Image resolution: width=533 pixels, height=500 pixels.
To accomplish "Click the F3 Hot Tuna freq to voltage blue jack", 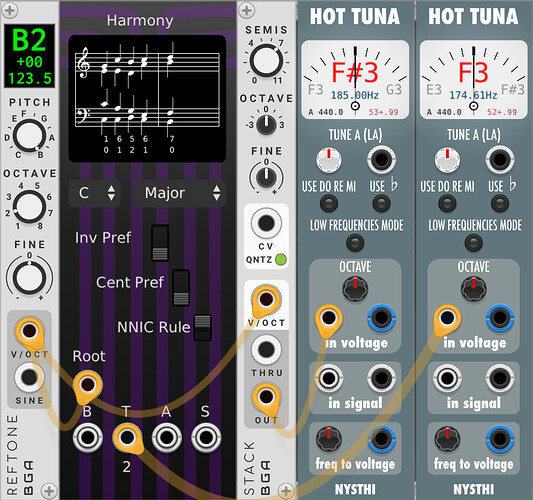I will 500,439.
